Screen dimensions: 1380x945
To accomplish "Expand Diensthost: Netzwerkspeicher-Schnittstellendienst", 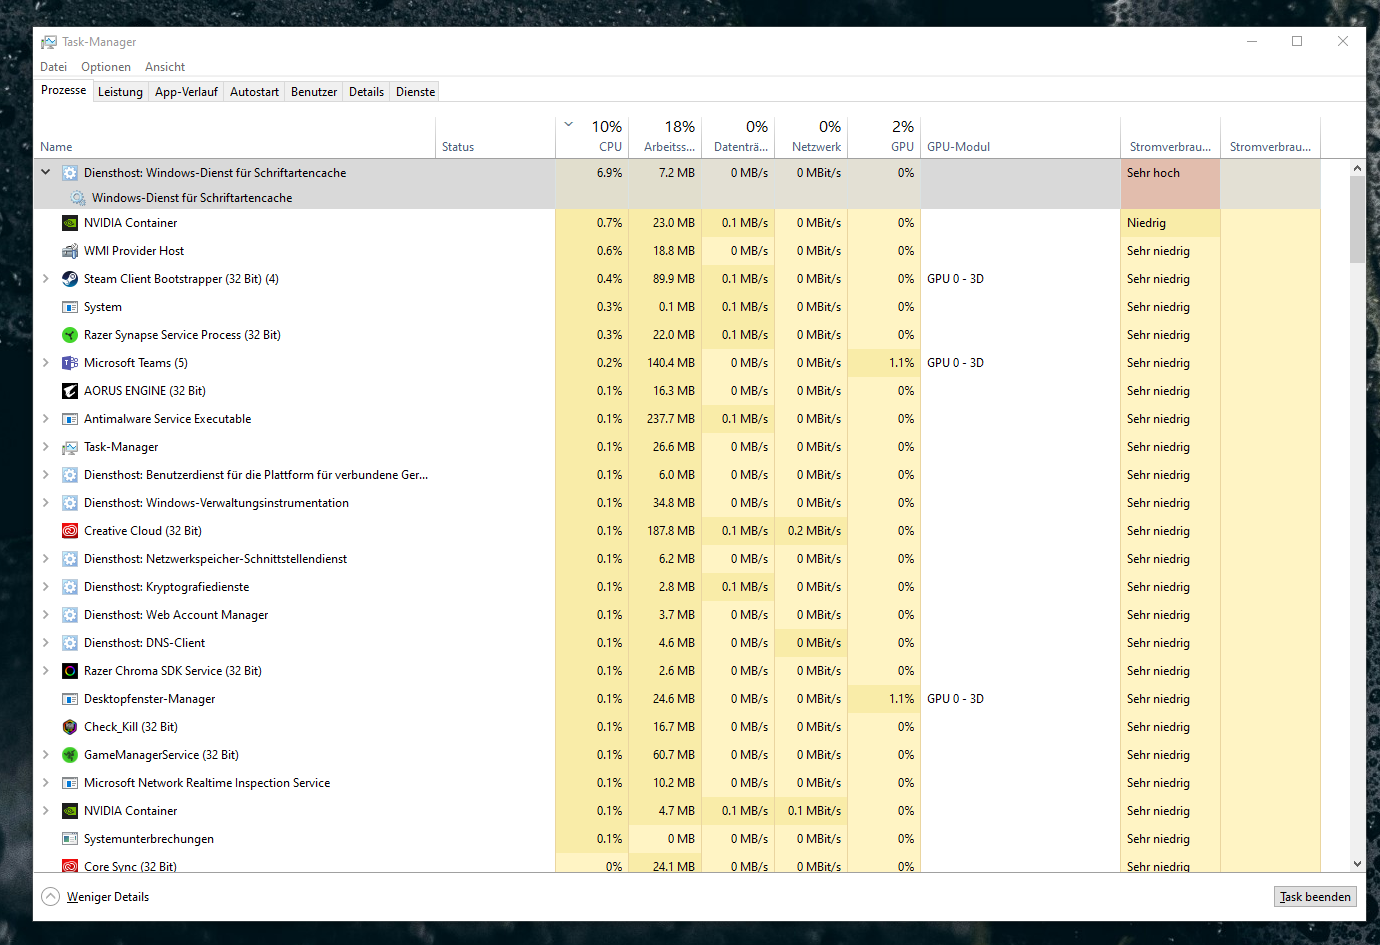I will click(x=45, y=559).
